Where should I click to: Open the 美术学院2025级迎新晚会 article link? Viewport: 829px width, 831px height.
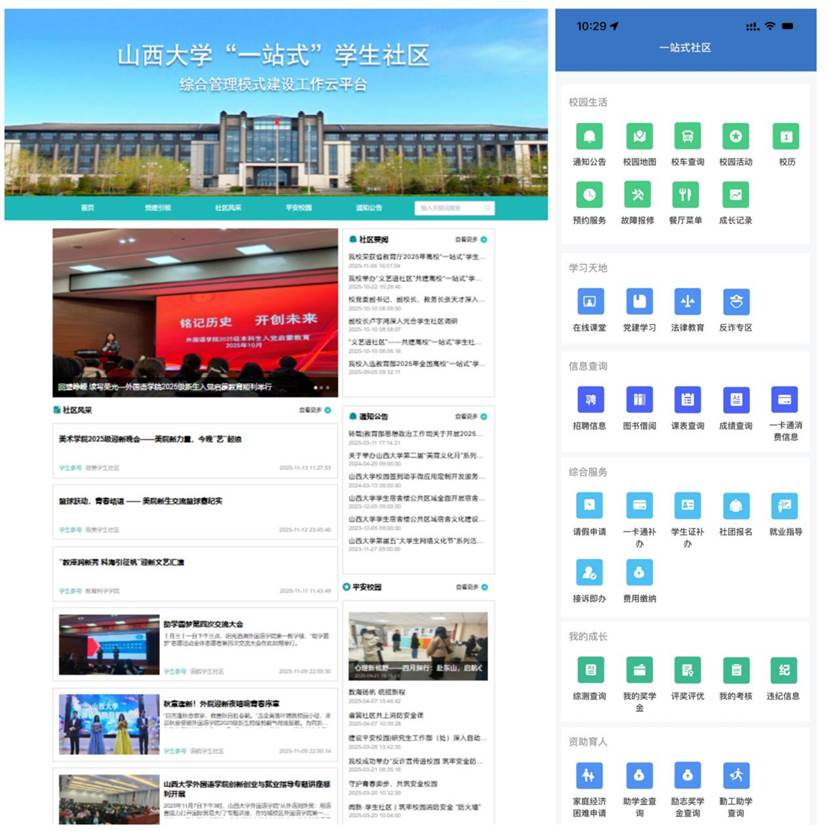point(150,439)
